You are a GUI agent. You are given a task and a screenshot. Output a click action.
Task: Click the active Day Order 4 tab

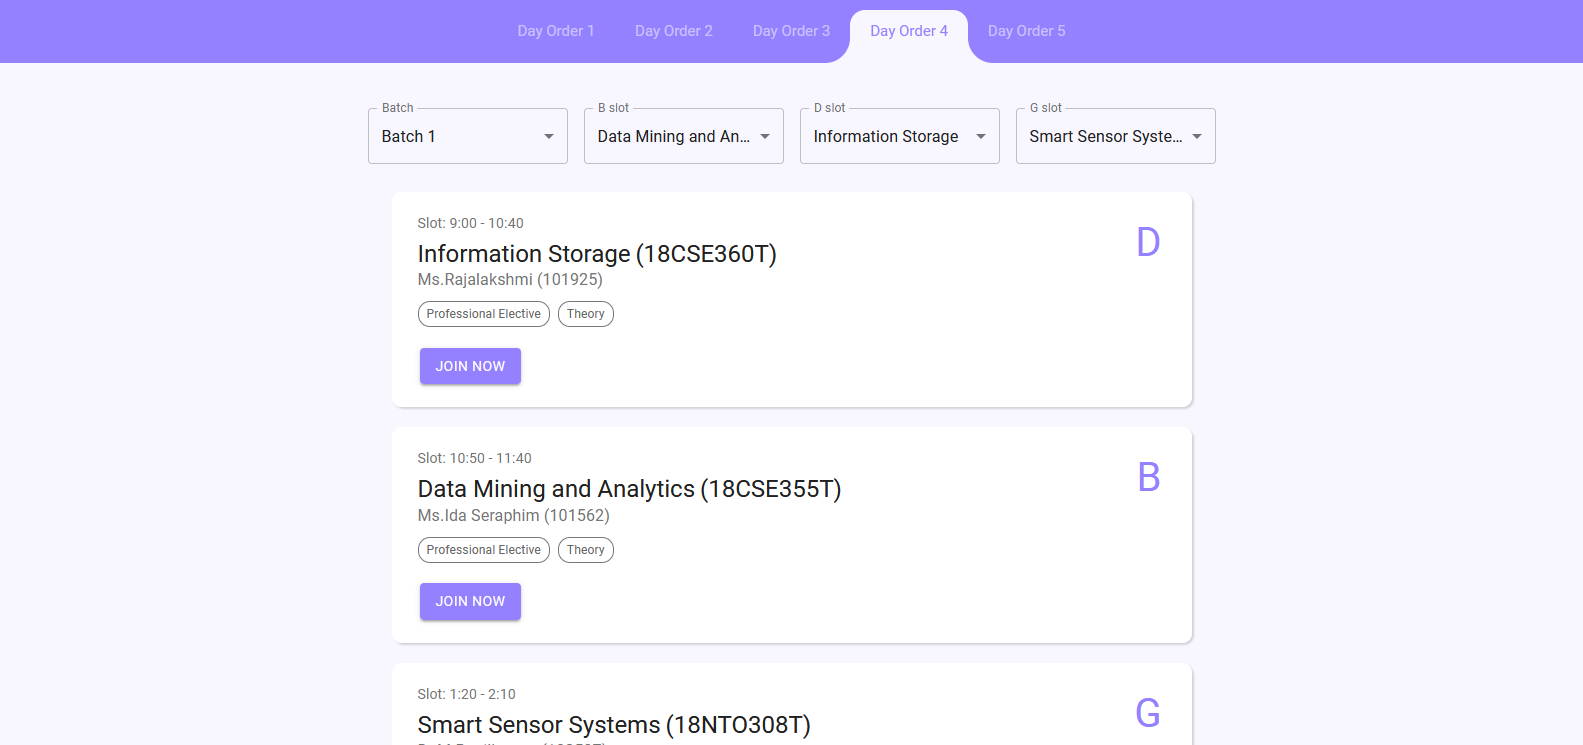[x=908, y=31]
